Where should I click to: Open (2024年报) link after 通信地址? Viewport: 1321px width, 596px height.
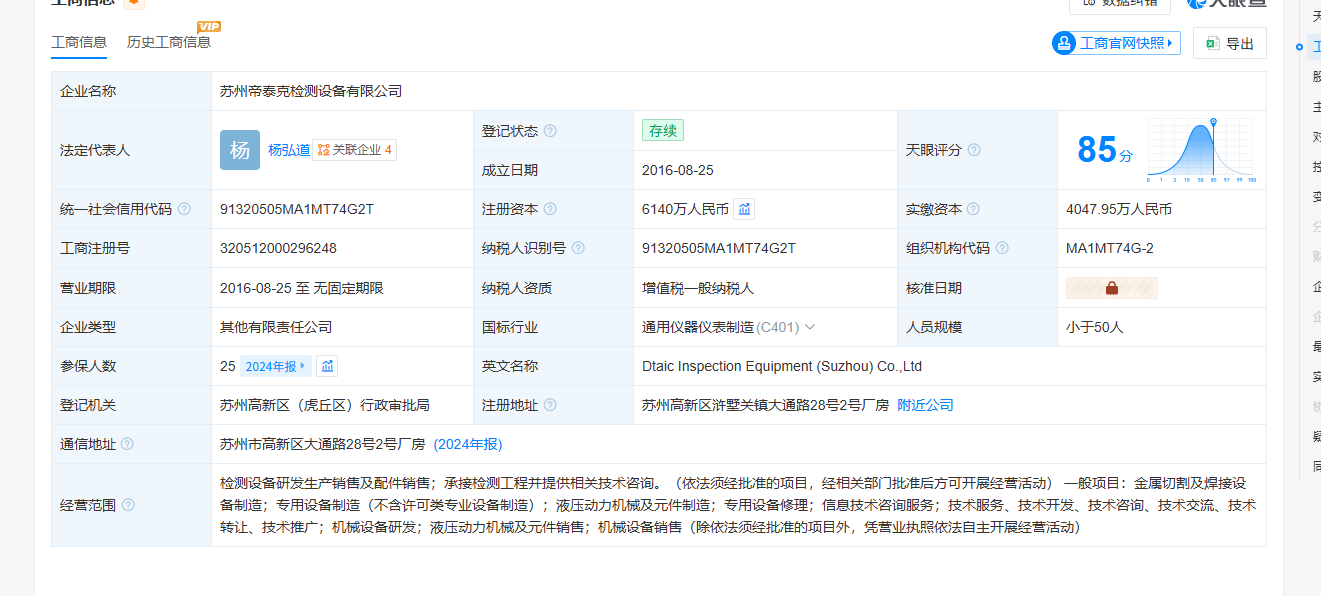tap(468, 444)
